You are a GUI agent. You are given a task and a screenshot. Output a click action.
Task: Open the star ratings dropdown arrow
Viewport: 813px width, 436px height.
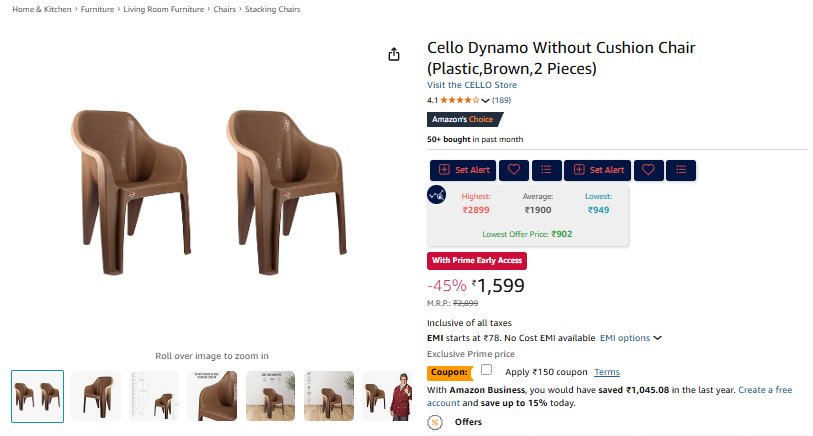[486, 101]
